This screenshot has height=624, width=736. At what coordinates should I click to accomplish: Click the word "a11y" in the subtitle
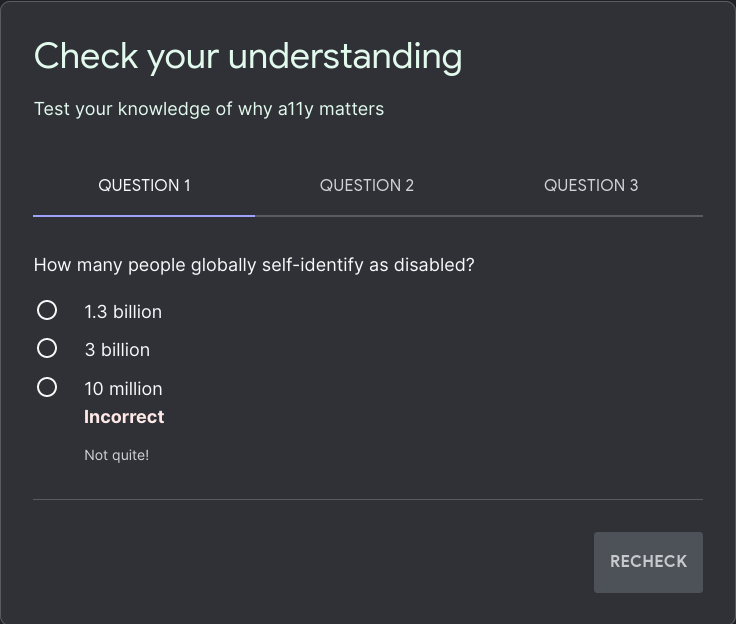(296, 109)
